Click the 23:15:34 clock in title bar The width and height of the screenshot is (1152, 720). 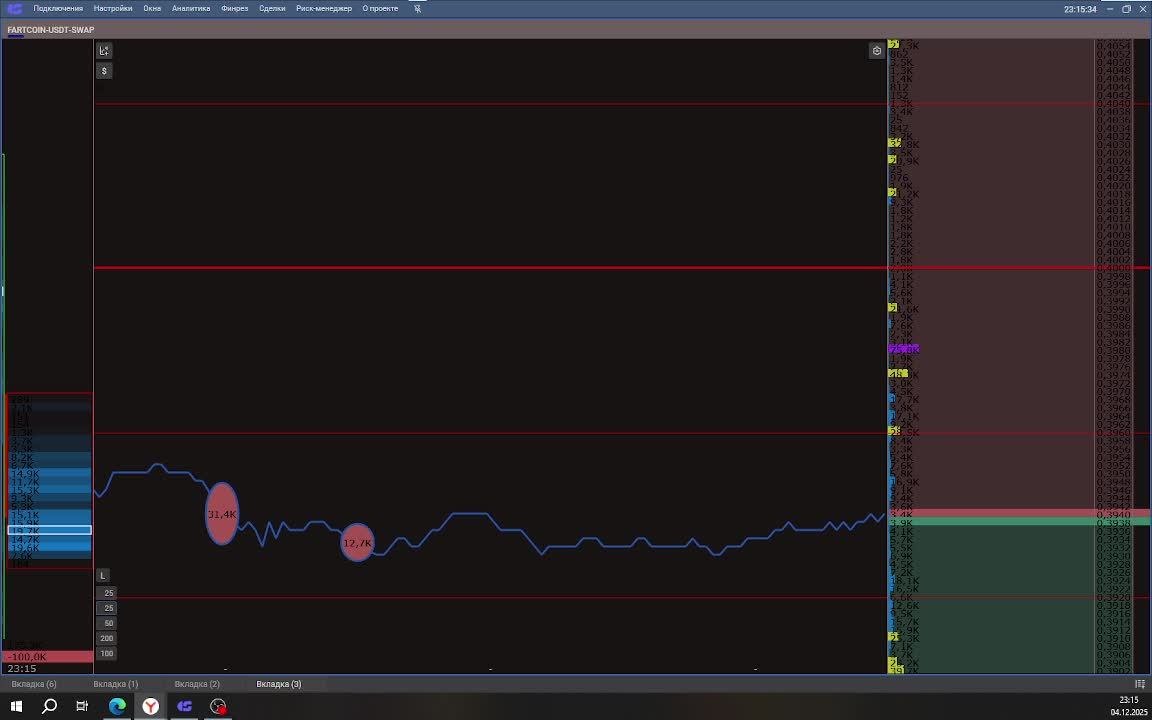pyautogui.click(x=1080, y=9)
